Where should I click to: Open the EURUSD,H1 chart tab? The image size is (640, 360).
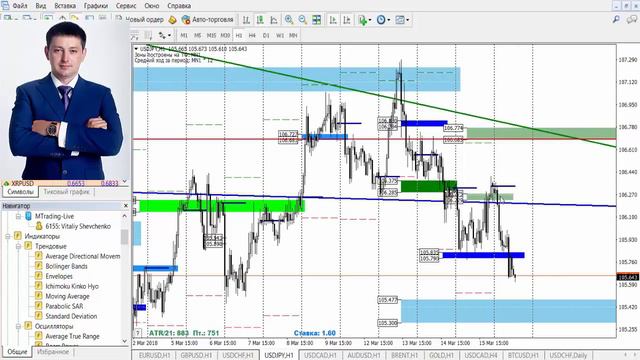154,355
